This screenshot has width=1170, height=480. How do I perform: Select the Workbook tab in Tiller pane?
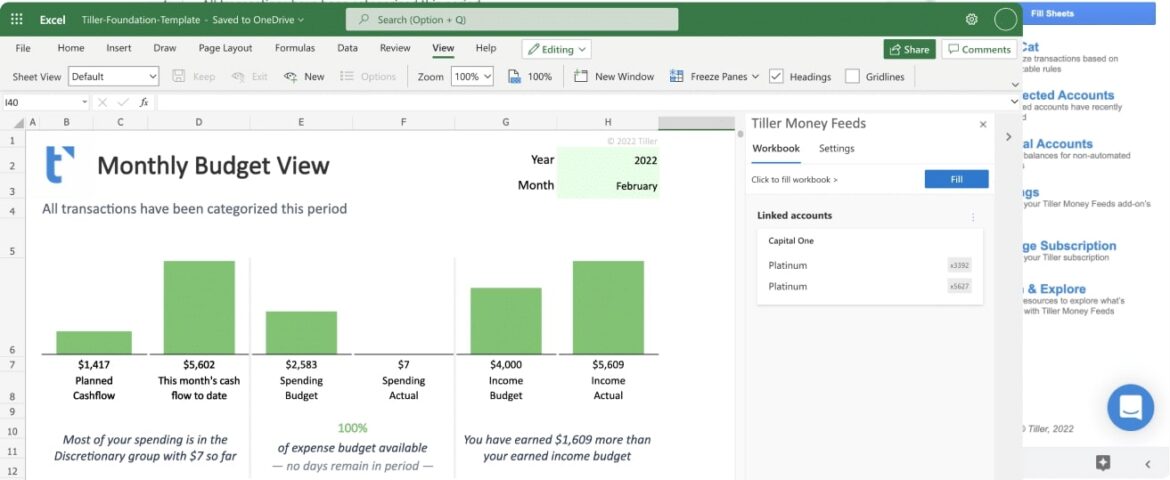[776, 149]
